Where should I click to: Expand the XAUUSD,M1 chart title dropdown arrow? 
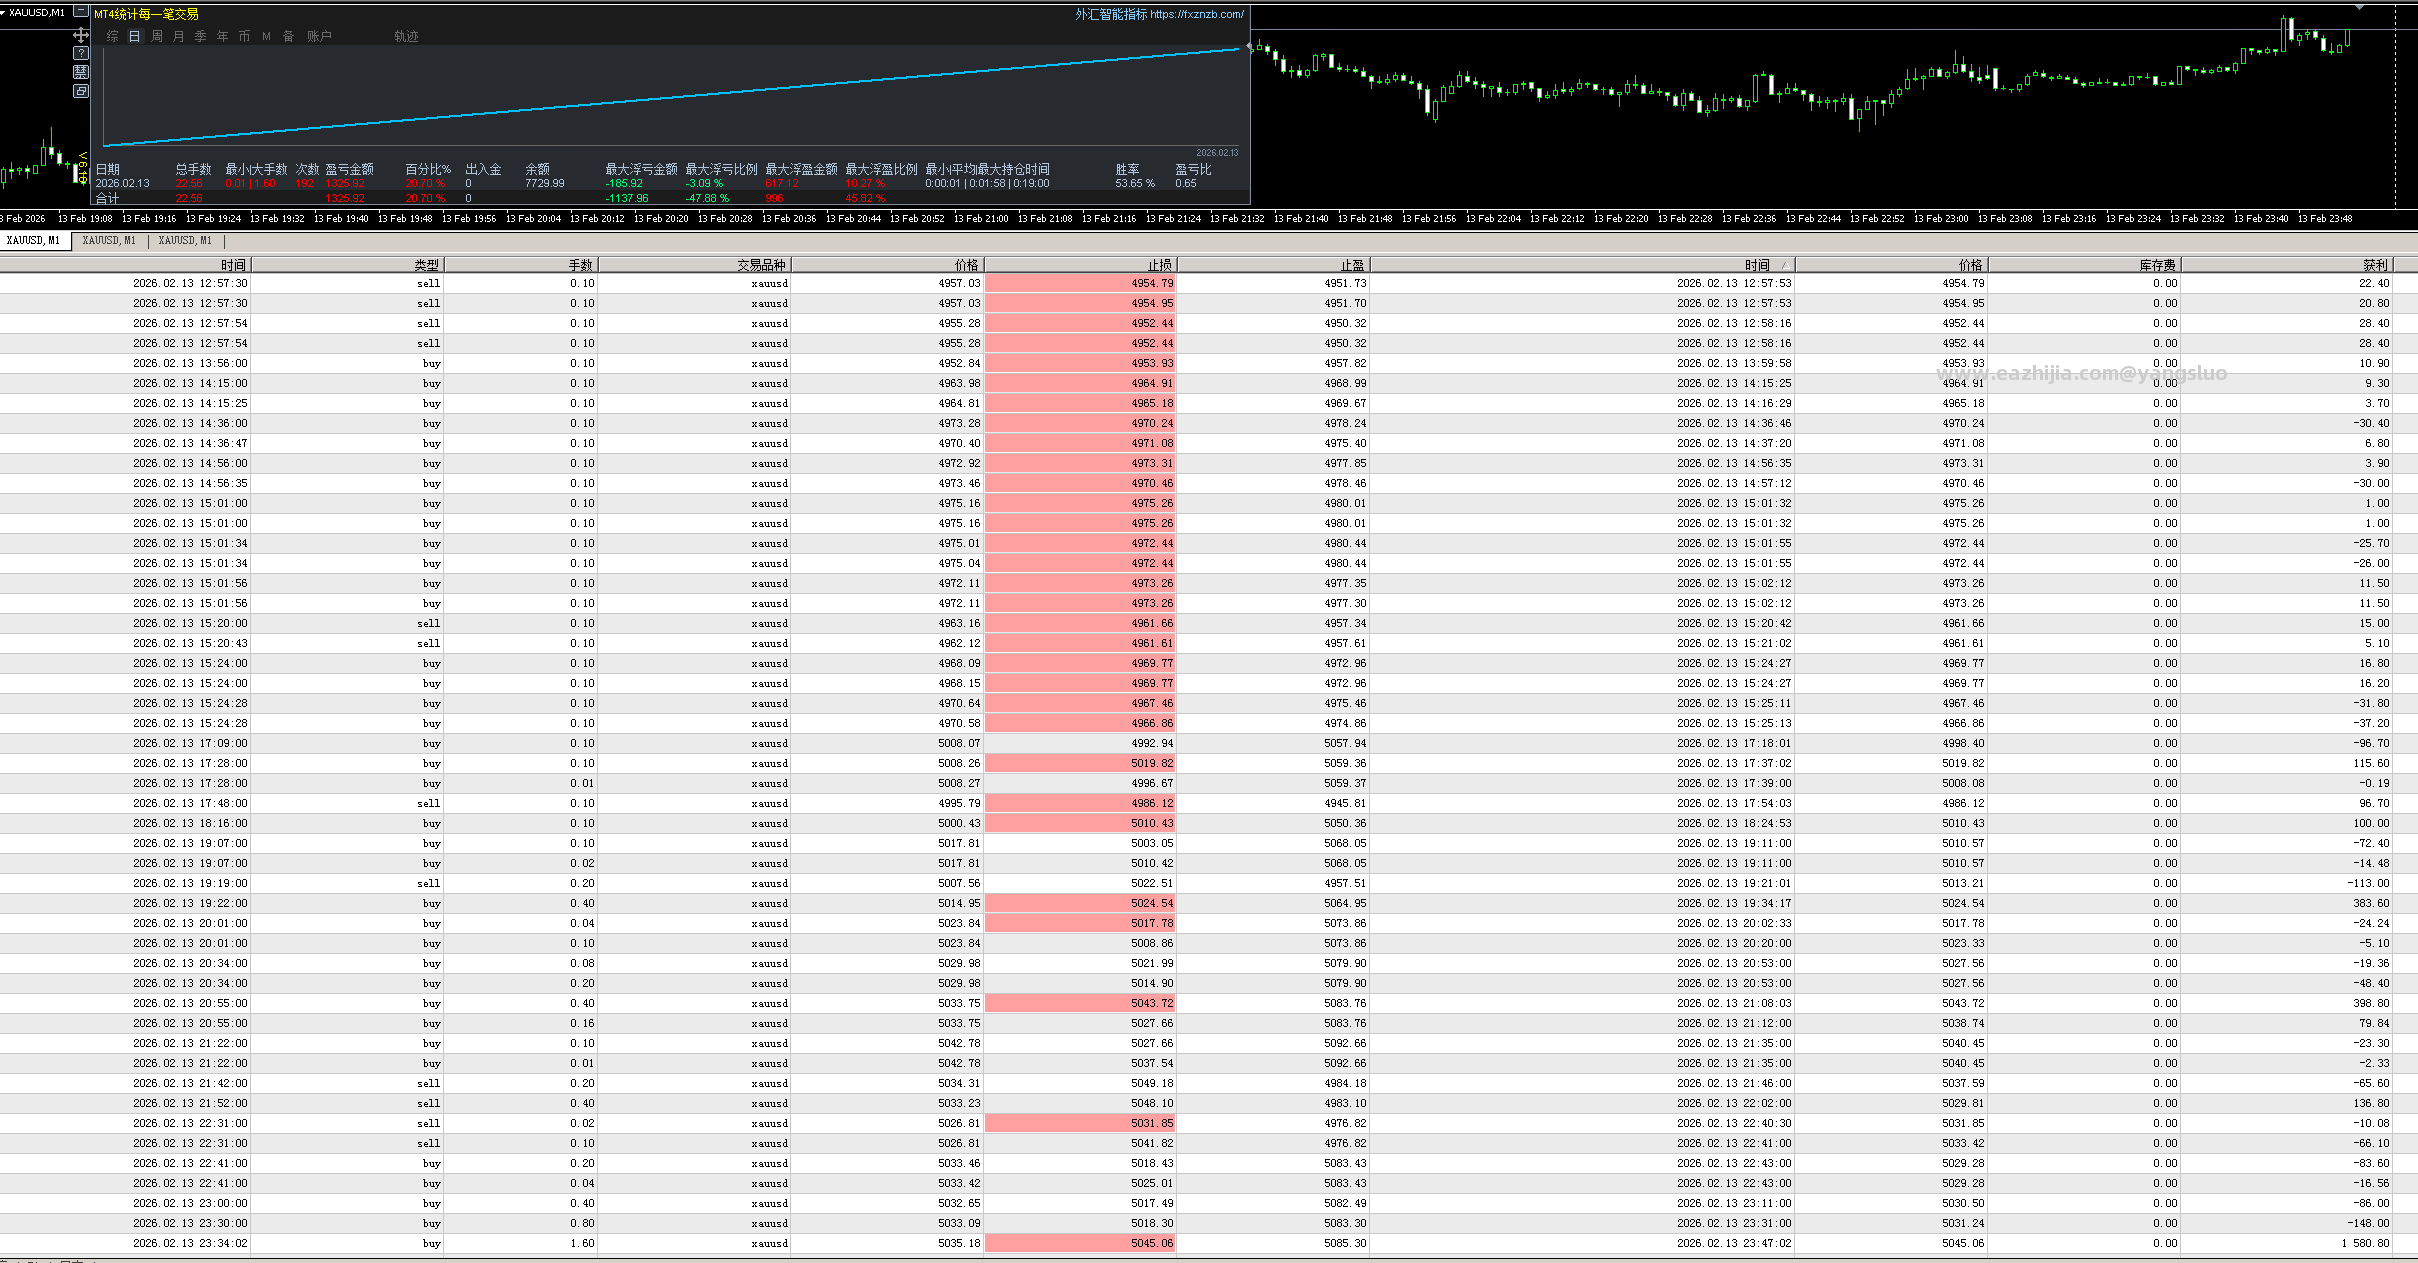(x=4, y=12)
